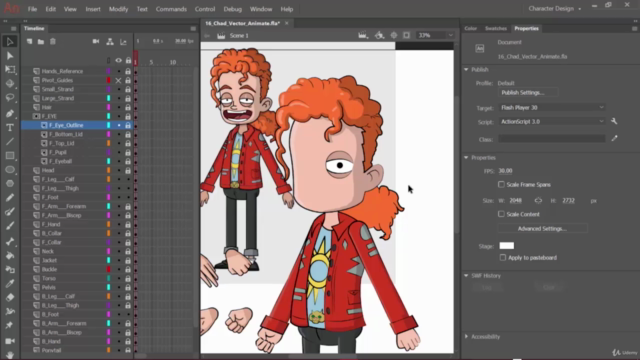This screenshot has width=640, height=360.
Task: Pick the Lasso tool
Action: [10, 98]
